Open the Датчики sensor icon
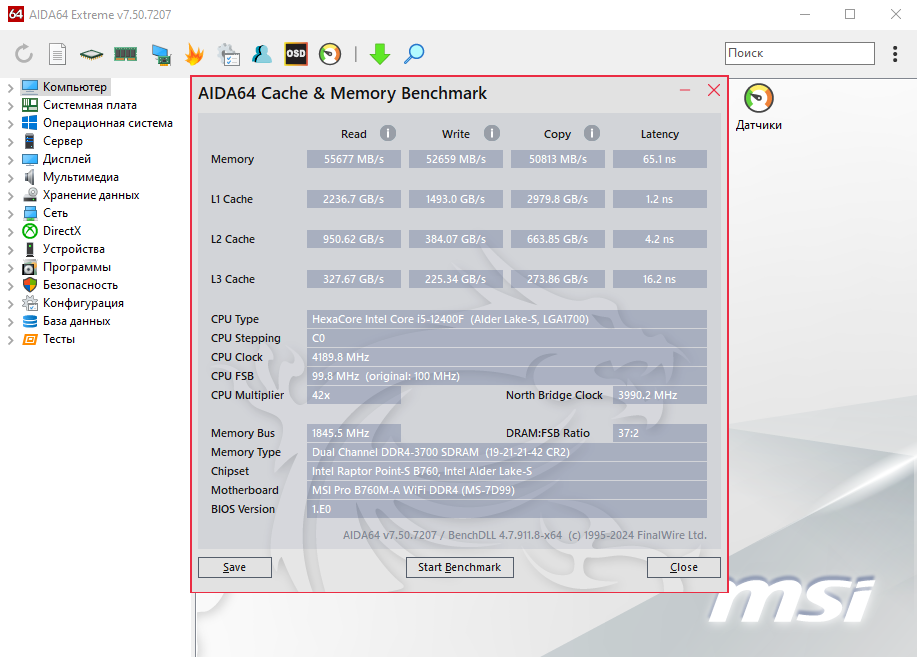Image resolution: width=917 pixels, height=657 pixels. [x=759, y=98]
